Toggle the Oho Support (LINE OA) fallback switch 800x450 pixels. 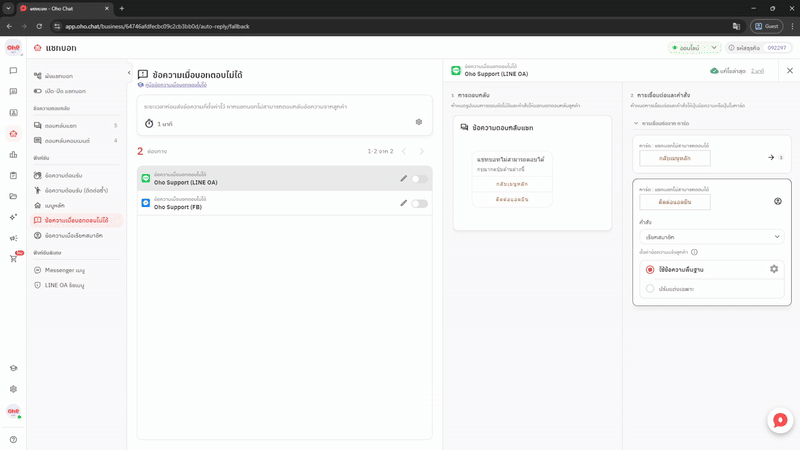pyautogui.click(x=419, y=179)
